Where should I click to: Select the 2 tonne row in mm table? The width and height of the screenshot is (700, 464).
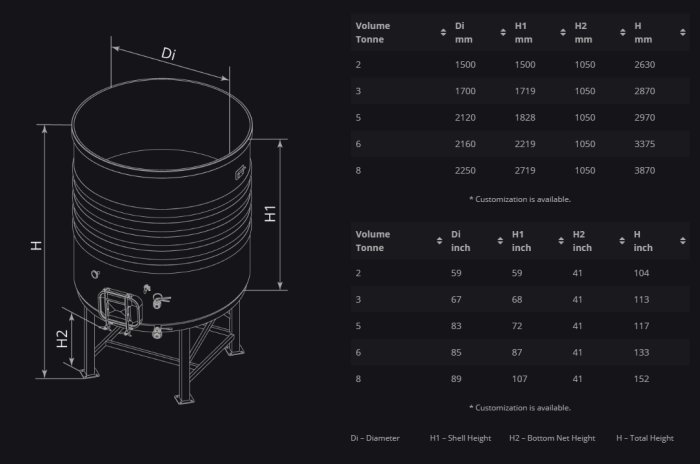(x=519, y=65)
